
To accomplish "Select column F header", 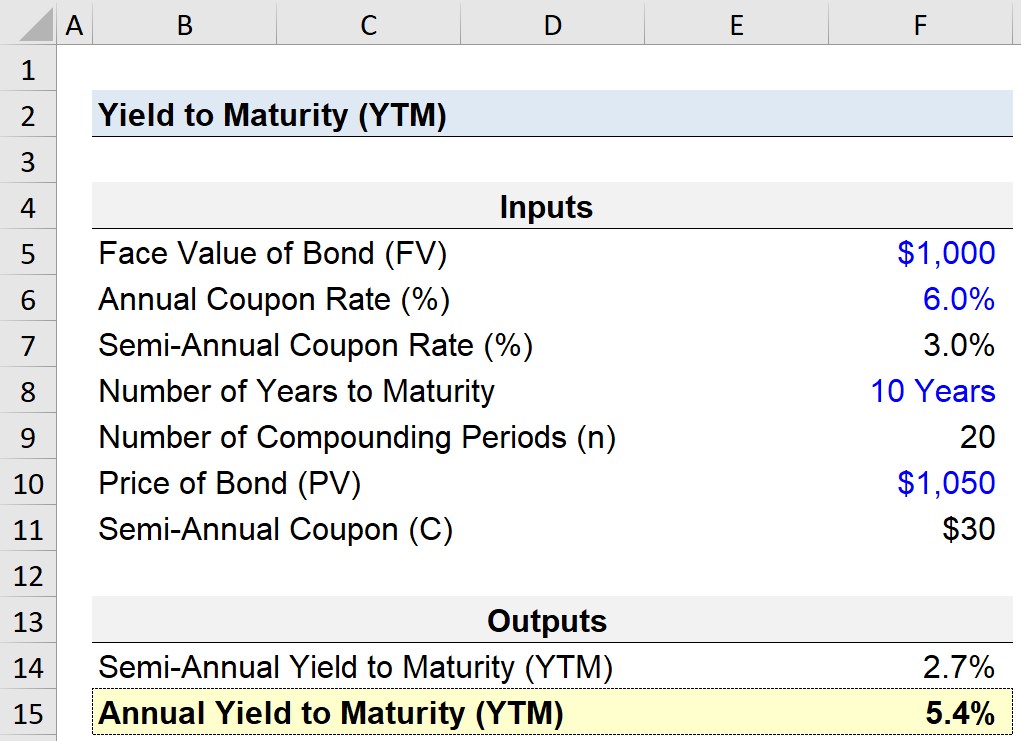I will [x=920, y=22].
